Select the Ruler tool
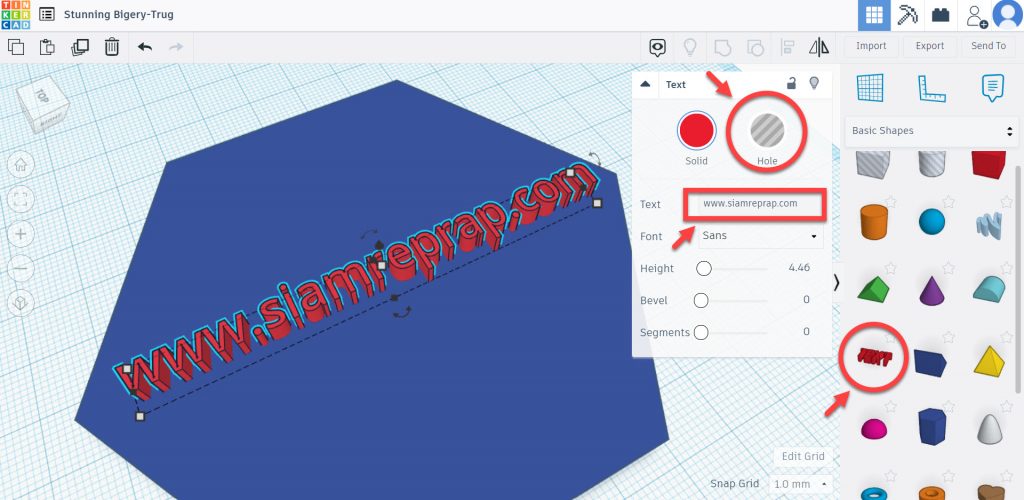This screenshot has height=500, width=1024. [x=931, y=88]
